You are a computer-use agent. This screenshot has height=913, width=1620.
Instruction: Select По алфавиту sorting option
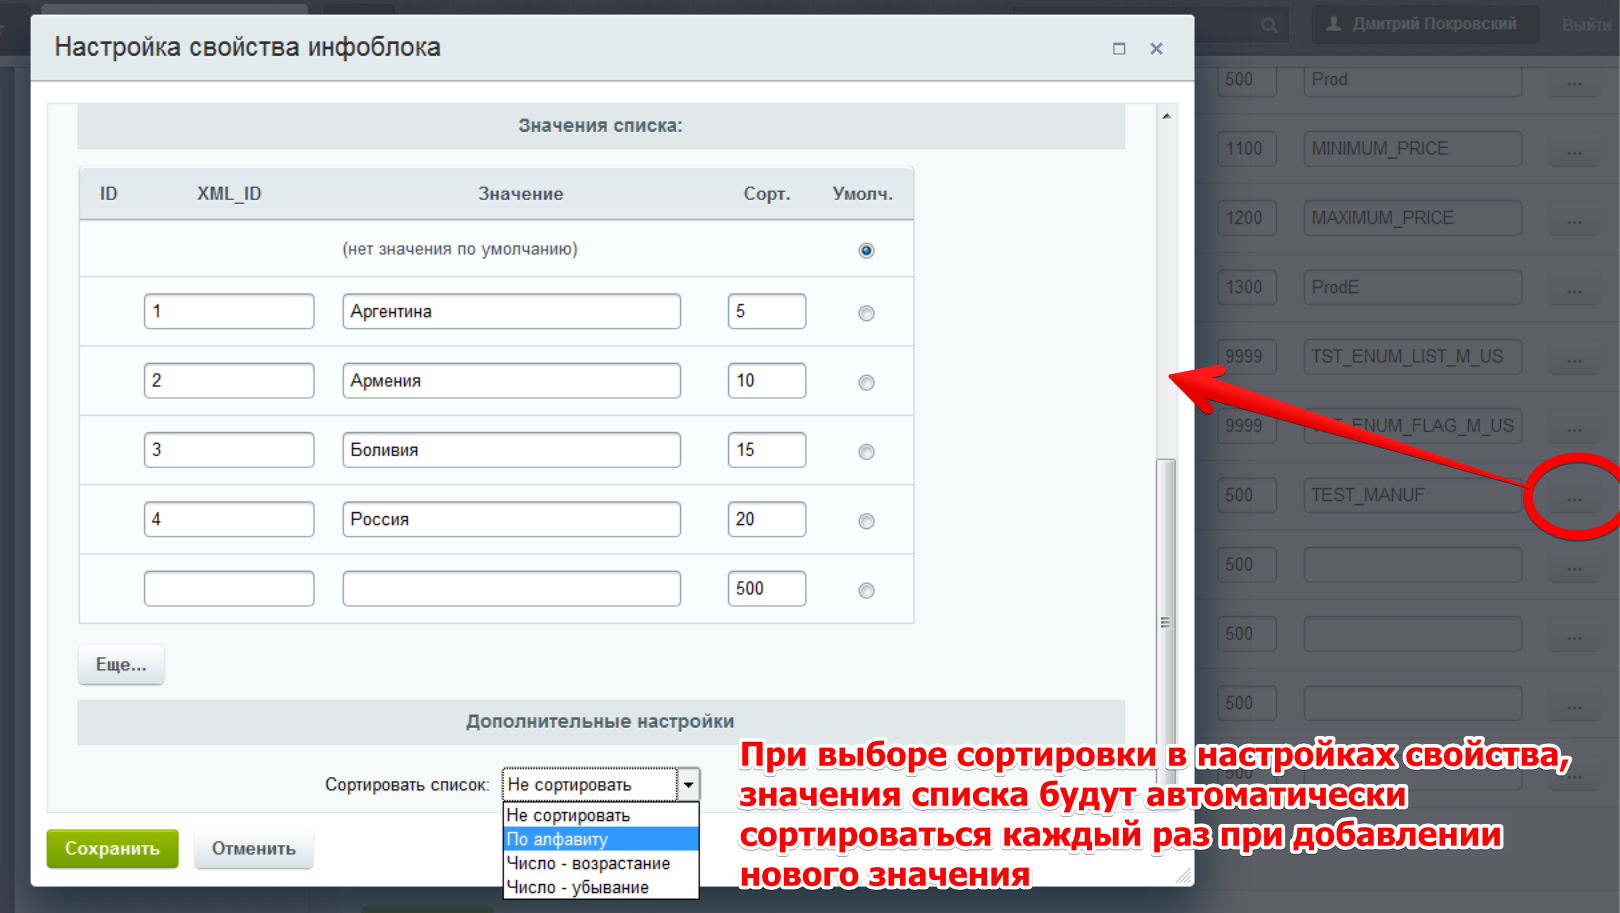(x=600, y=839)
